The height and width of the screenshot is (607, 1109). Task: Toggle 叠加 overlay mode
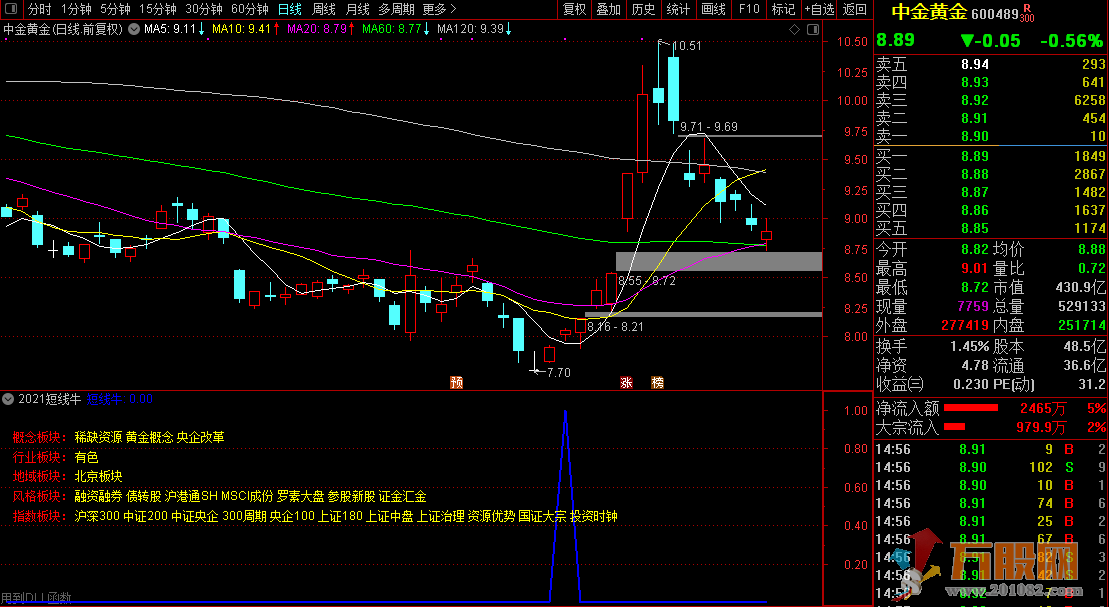(x=608, y=9)
